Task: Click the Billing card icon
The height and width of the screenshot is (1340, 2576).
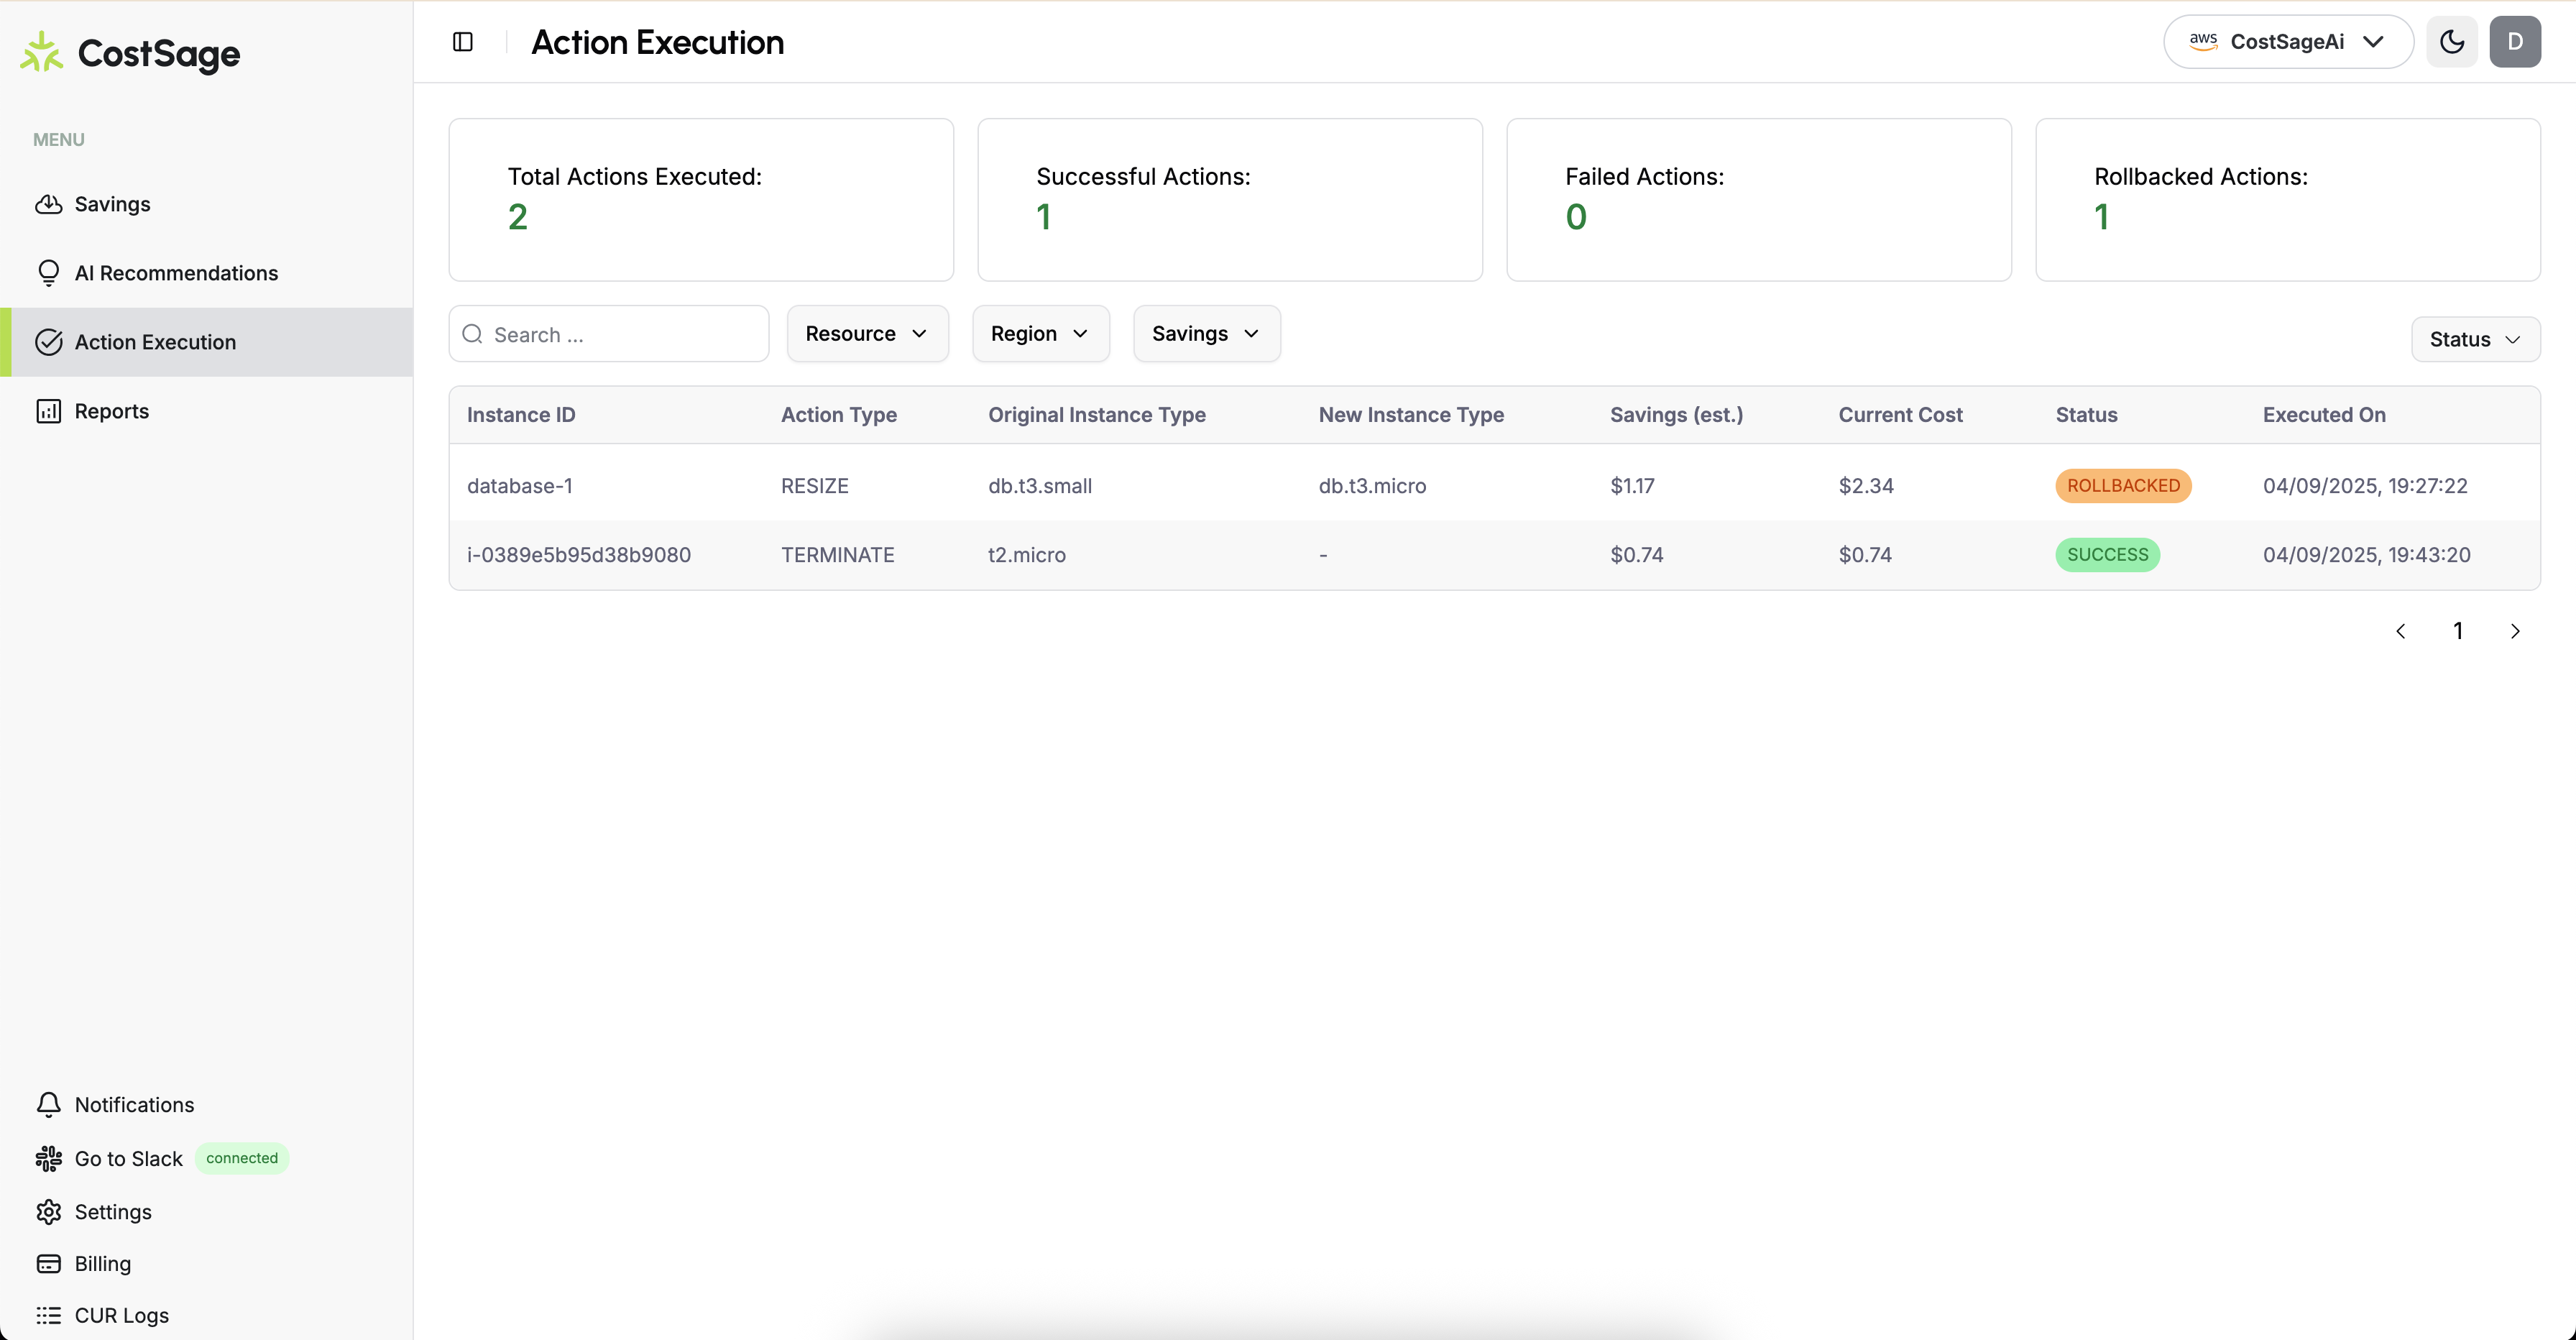Action: pyautogui.click(x=48, y=1264)
